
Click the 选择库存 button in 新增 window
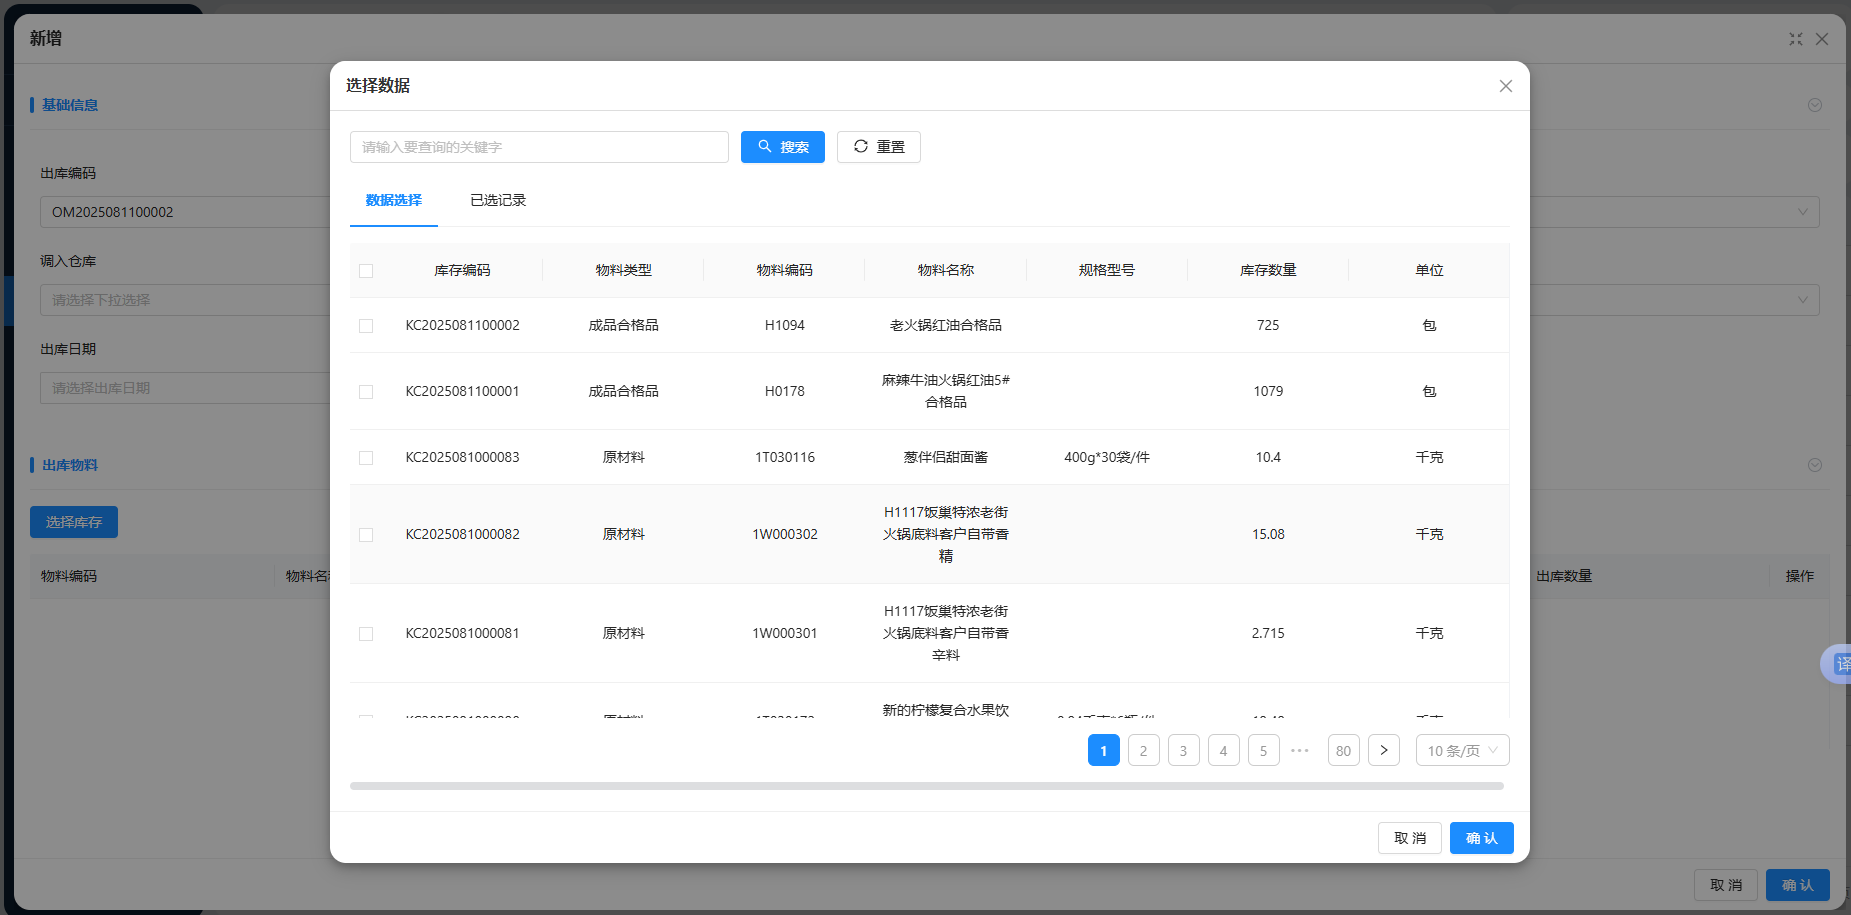pyautogui.click(x=74, y=522)
